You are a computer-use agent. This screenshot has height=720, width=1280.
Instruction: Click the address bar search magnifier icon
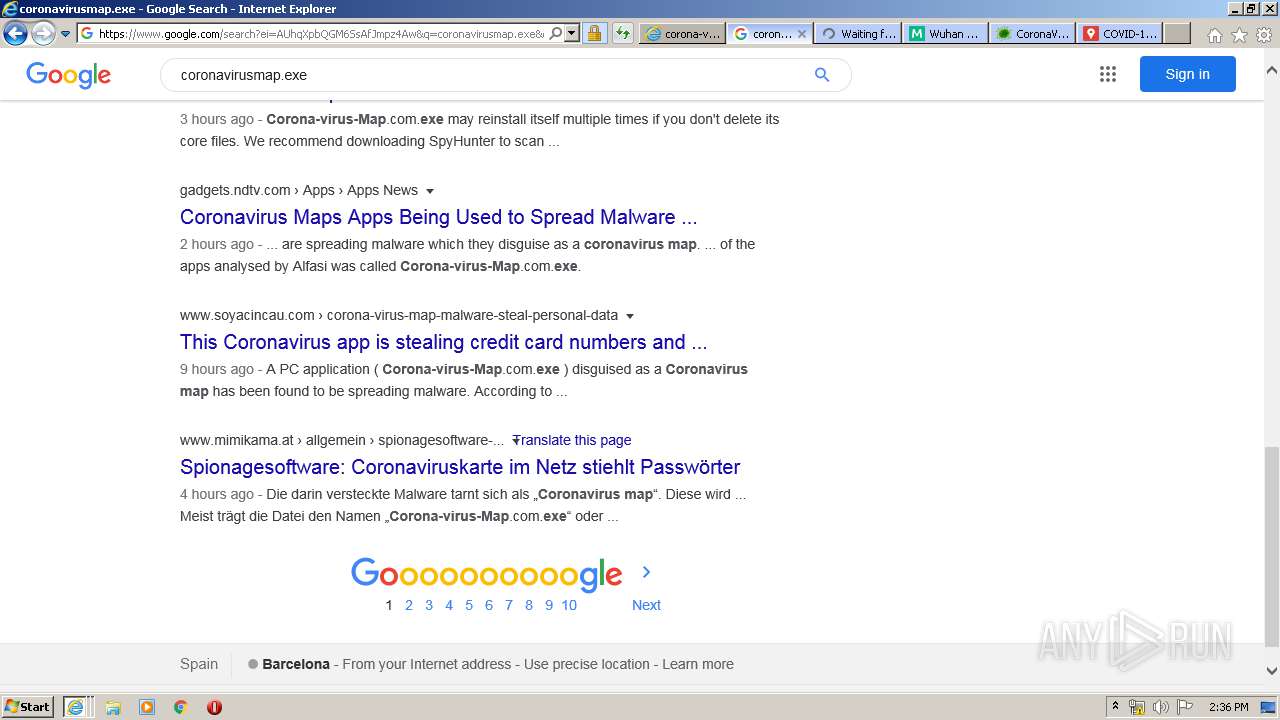pos(556,33)
